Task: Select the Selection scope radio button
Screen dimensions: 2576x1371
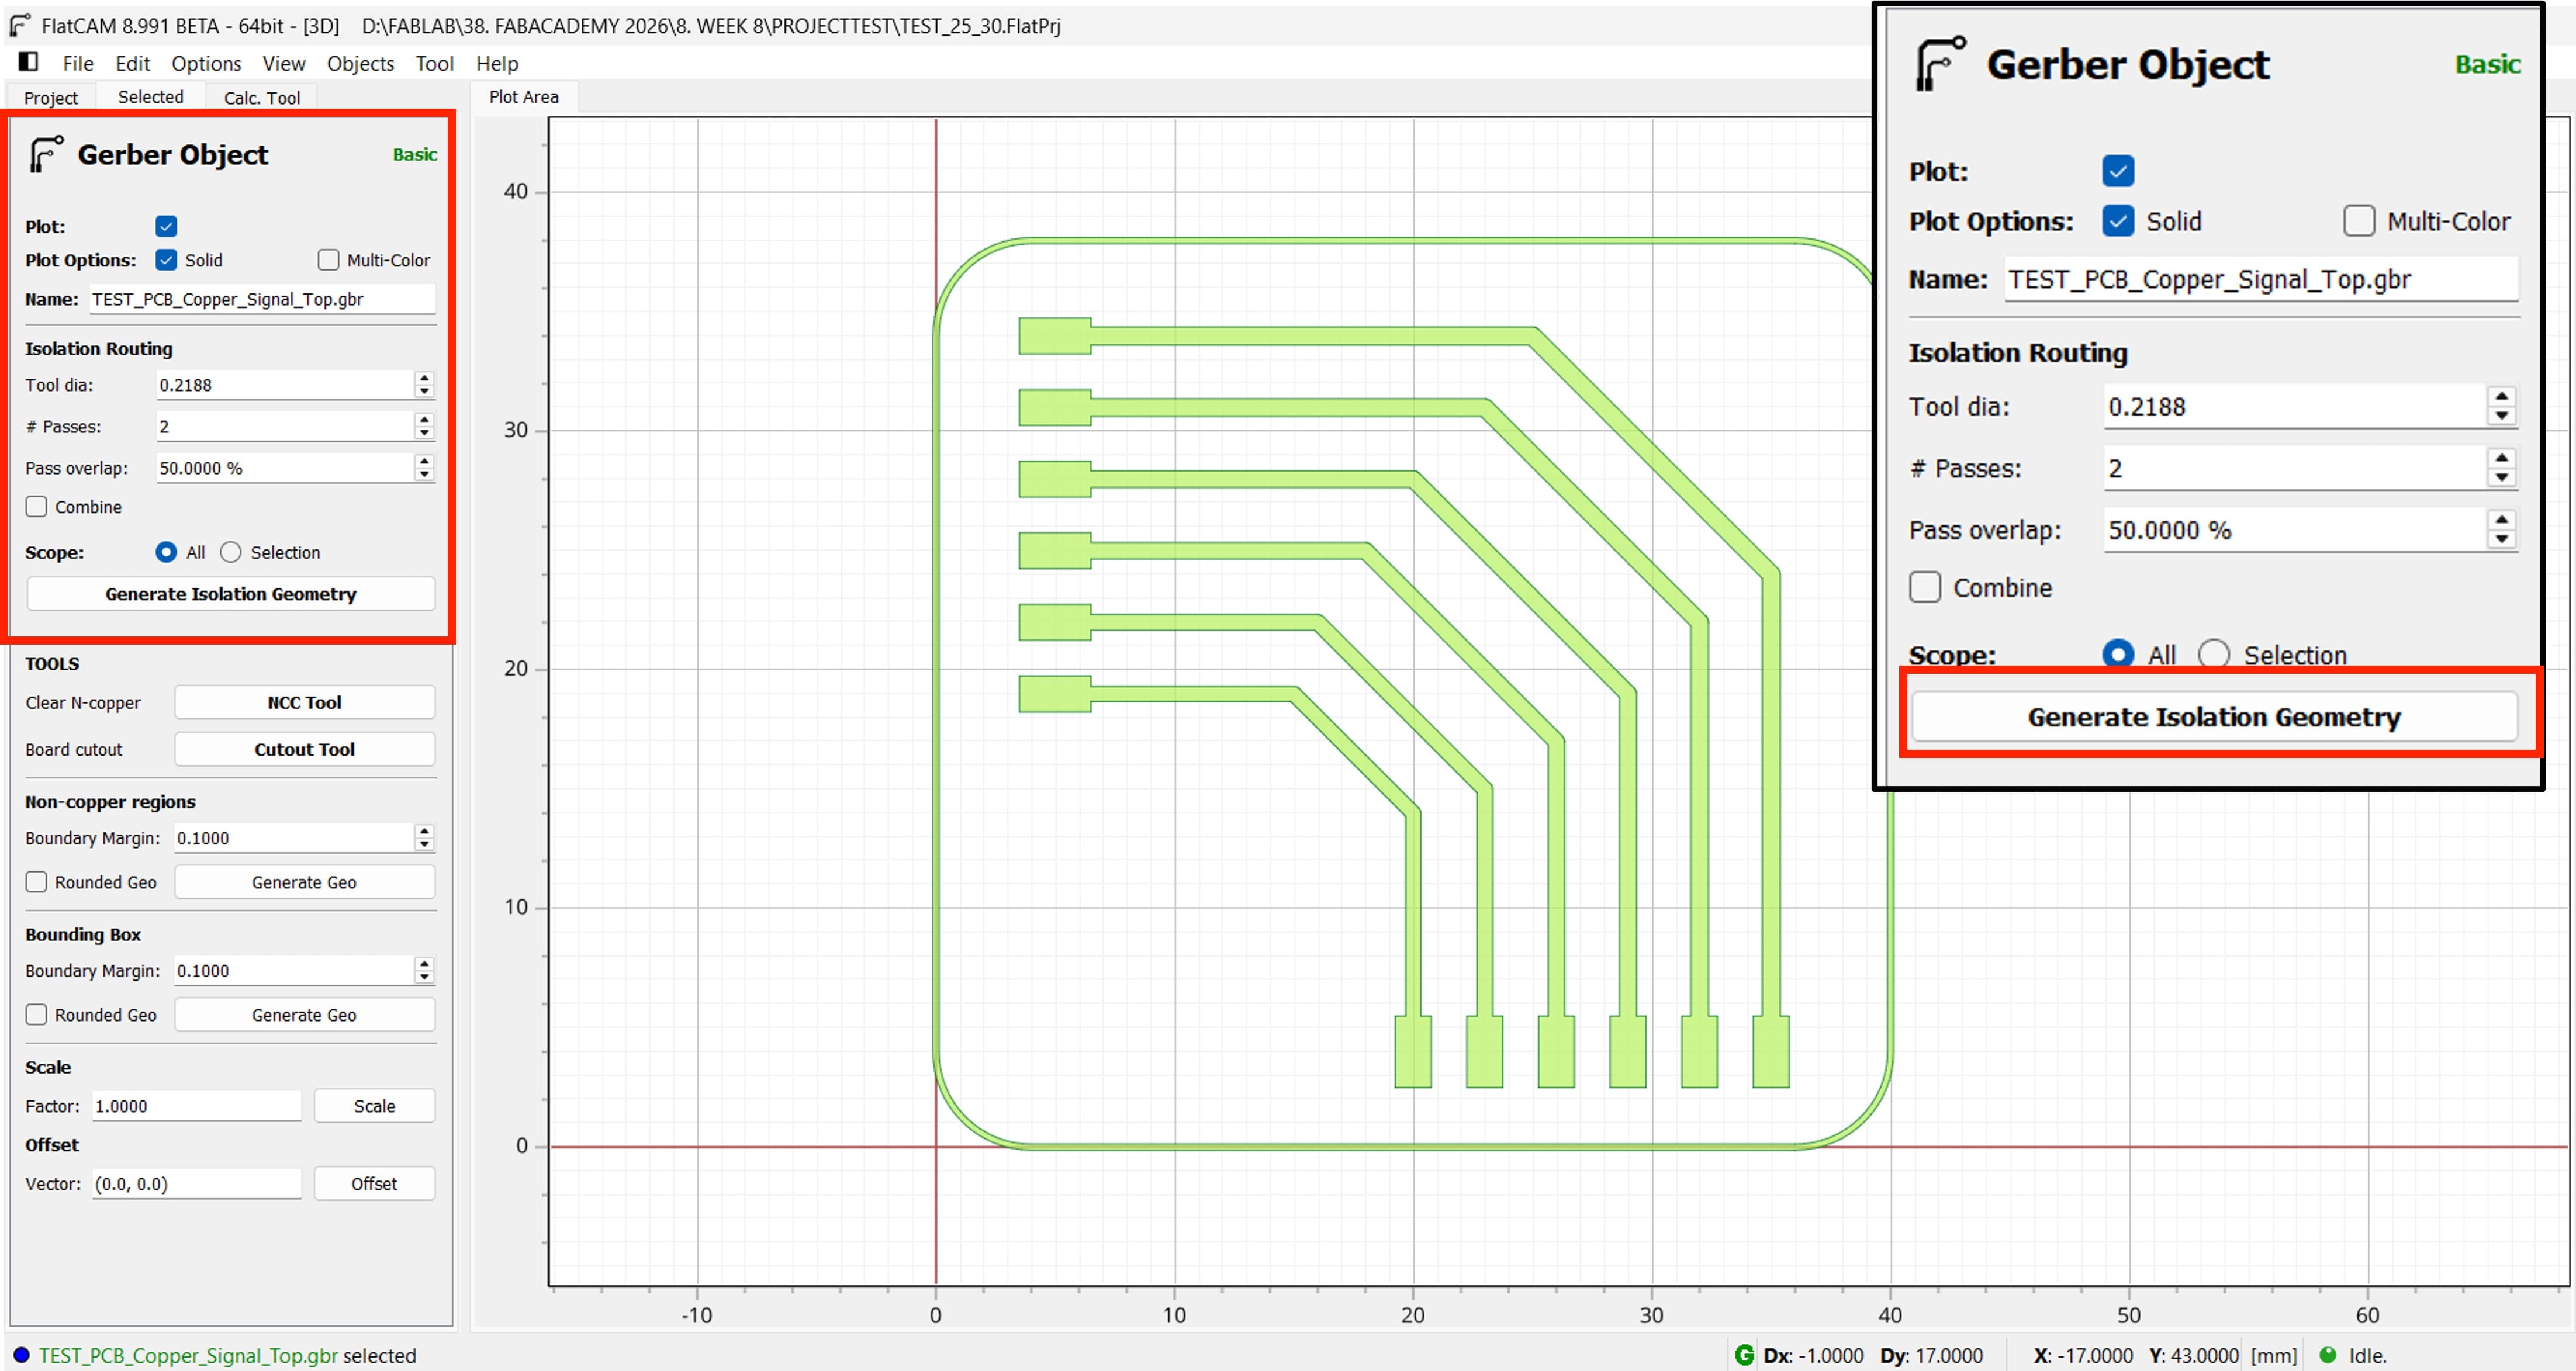Action: pyautogui.click(x=231, y=552)
